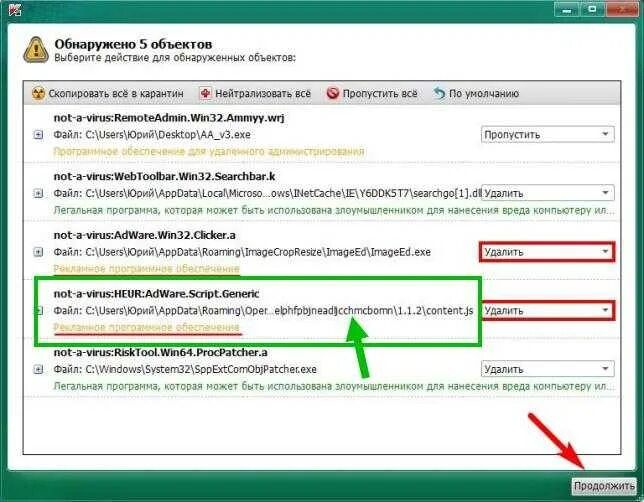The width and height of the screenshot is (644, 502).
Task: Click the Kaspersky logo in title bar
Action: [x=15, y=9]
